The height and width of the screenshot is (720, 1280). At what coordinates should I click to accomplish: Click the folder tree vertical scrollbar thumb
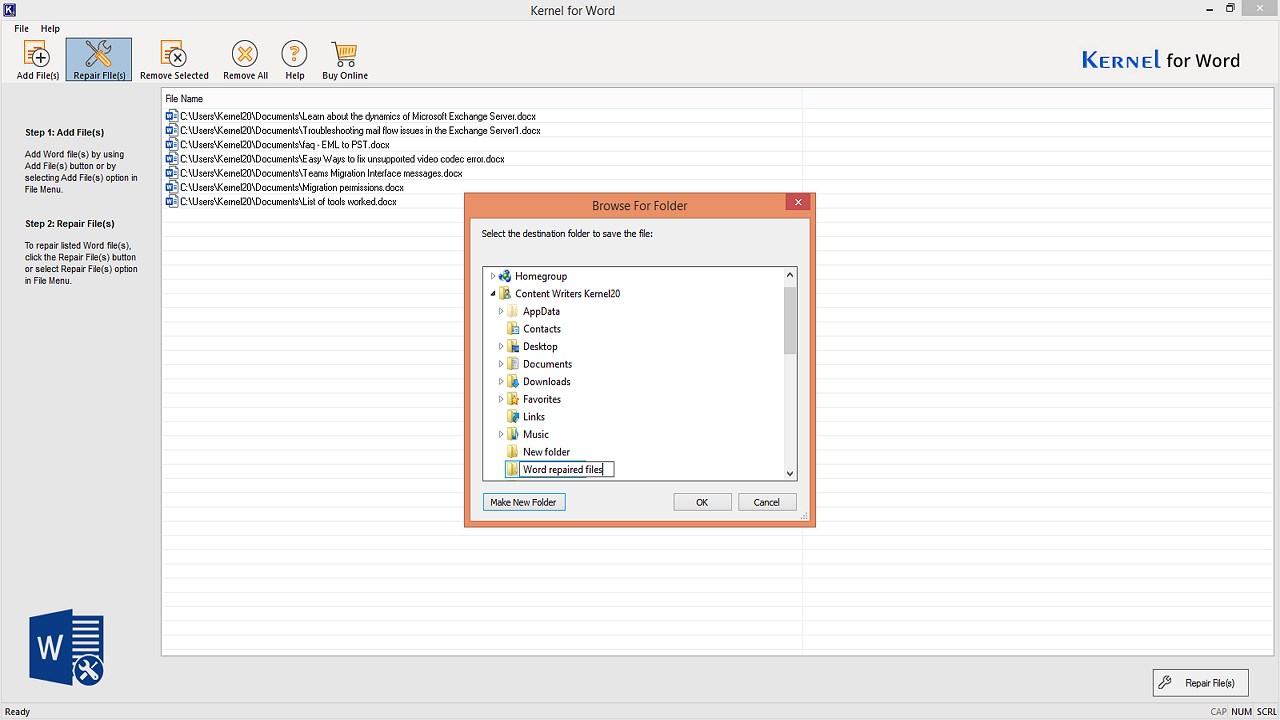(x=790, y=320)
